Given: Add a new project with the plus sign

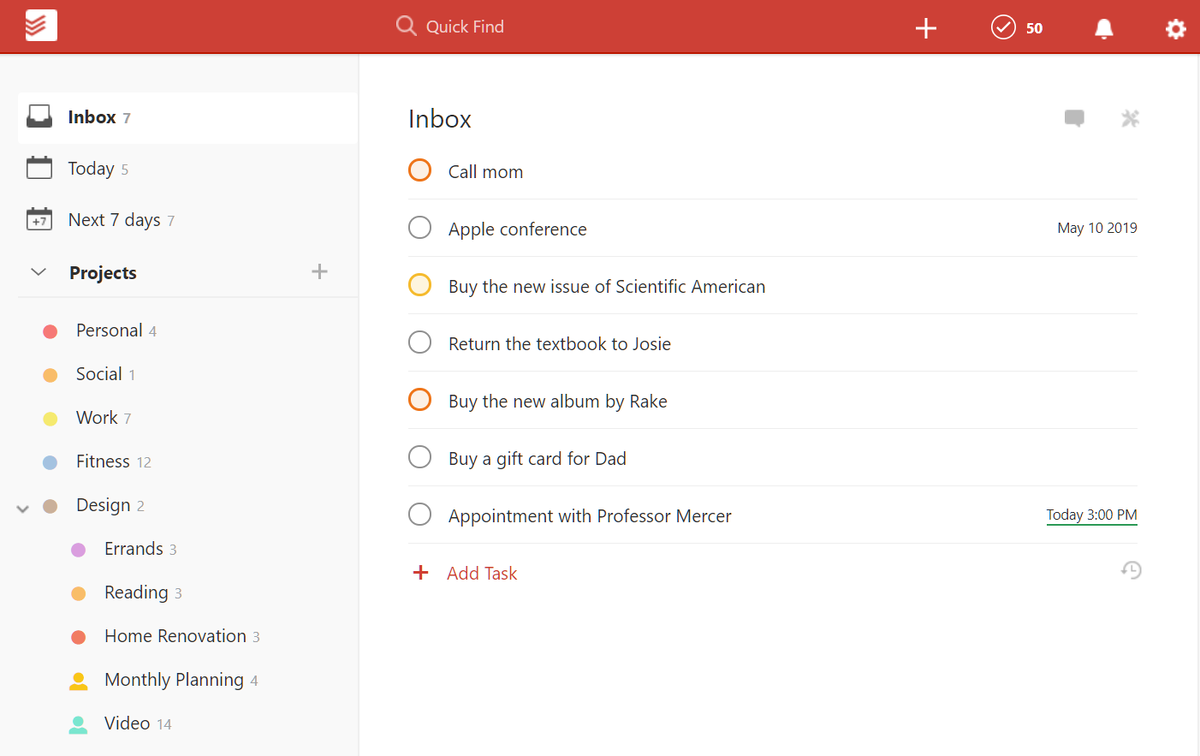Looking at the screenshot, I should pyautogui.click(x=319, y=271).
